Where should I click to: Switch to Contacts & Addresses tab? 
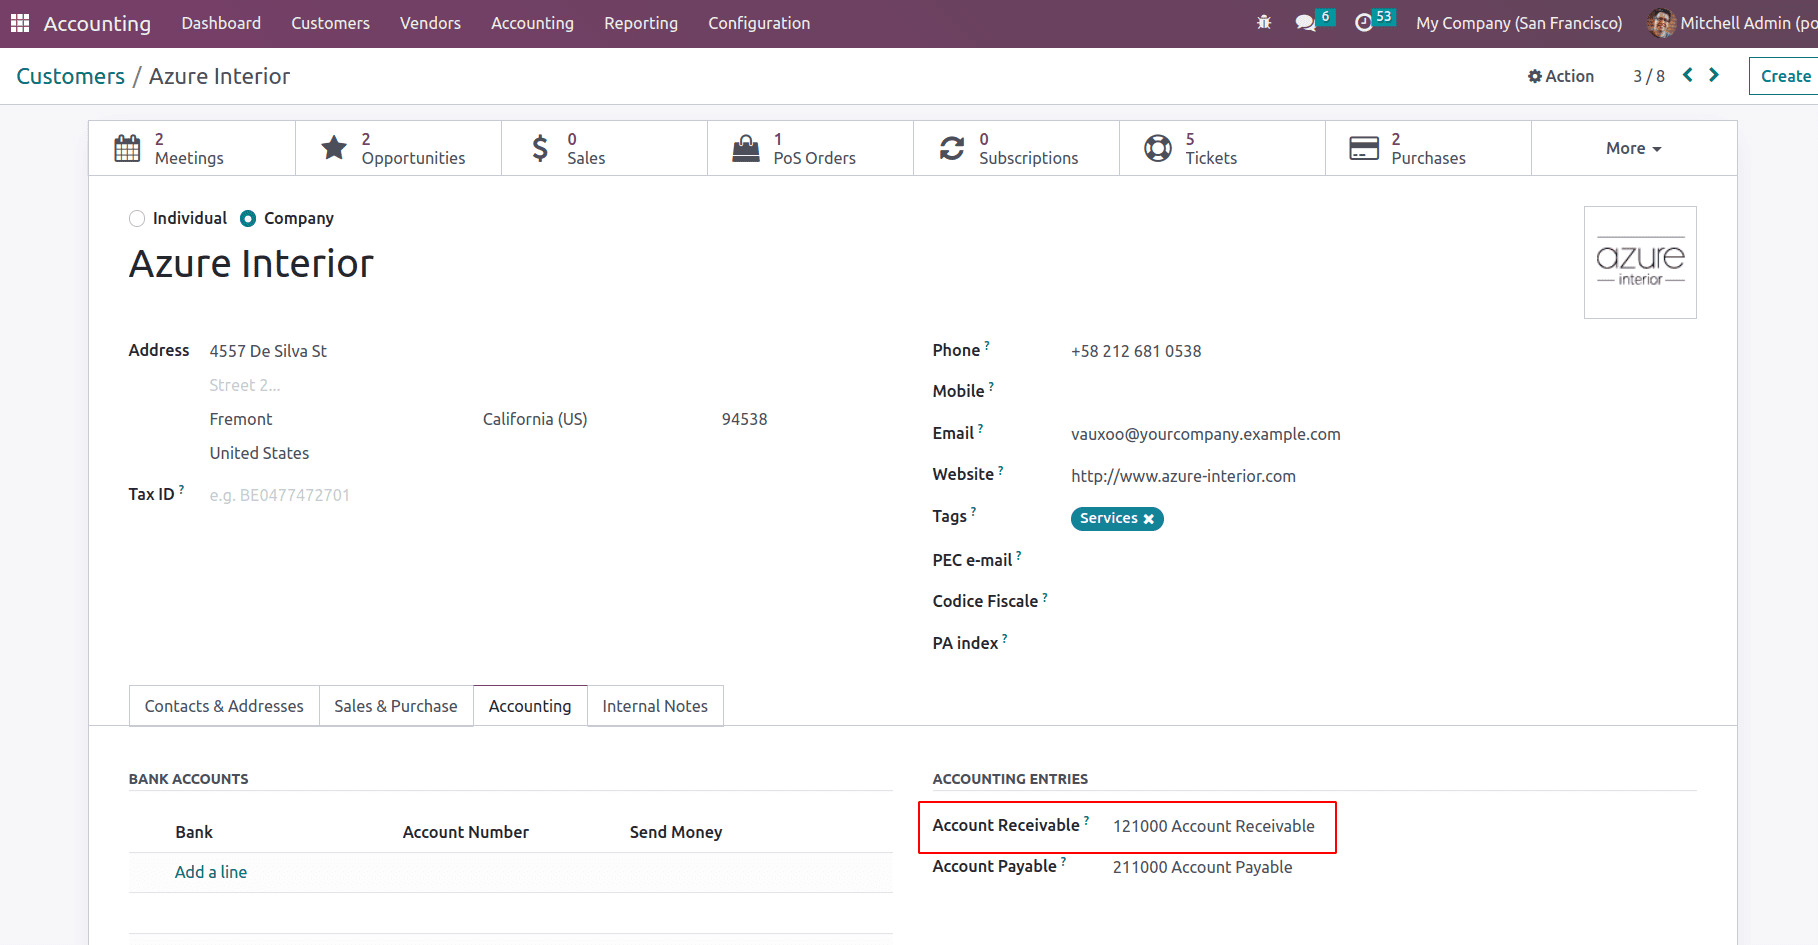(x=224, y=706)
